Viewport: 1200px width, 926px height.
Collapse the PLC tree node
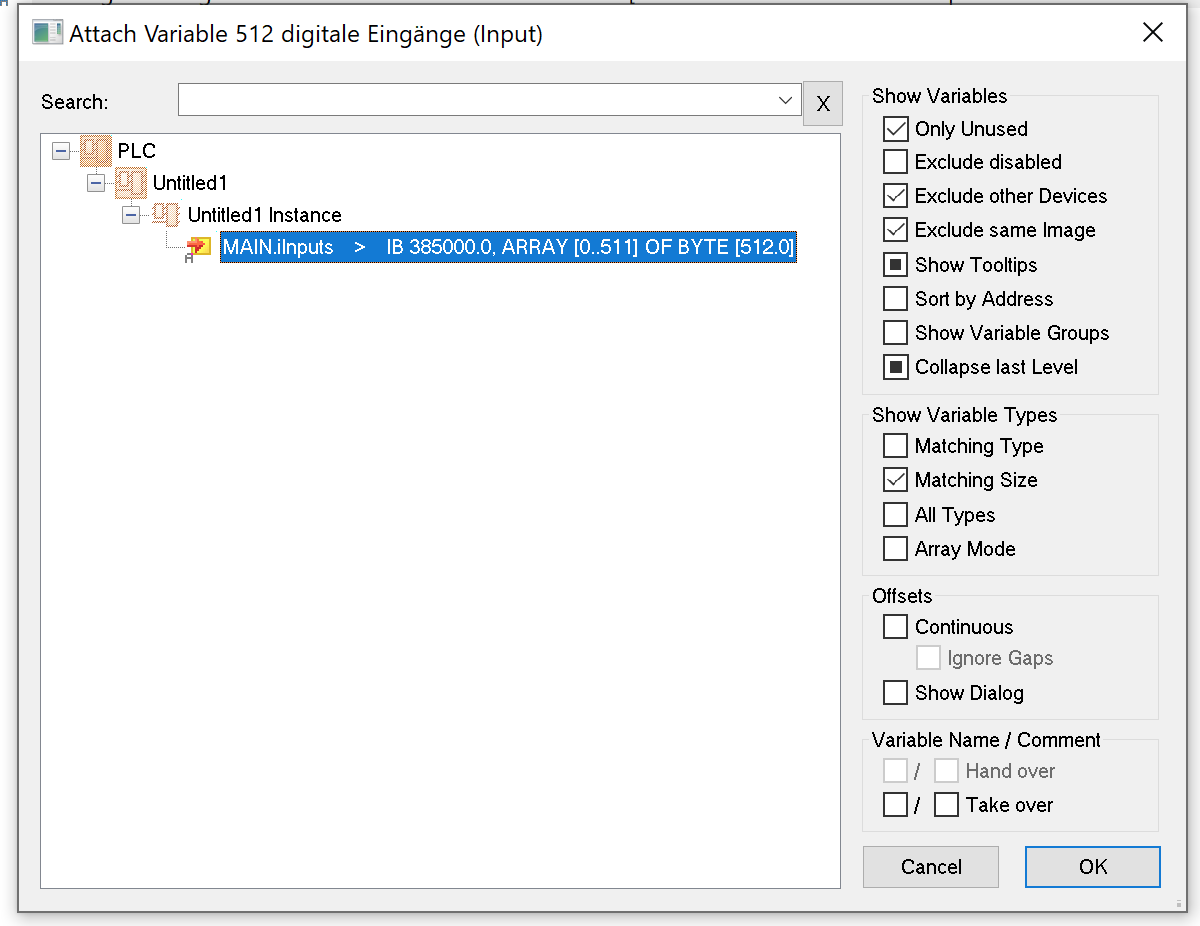62,151
